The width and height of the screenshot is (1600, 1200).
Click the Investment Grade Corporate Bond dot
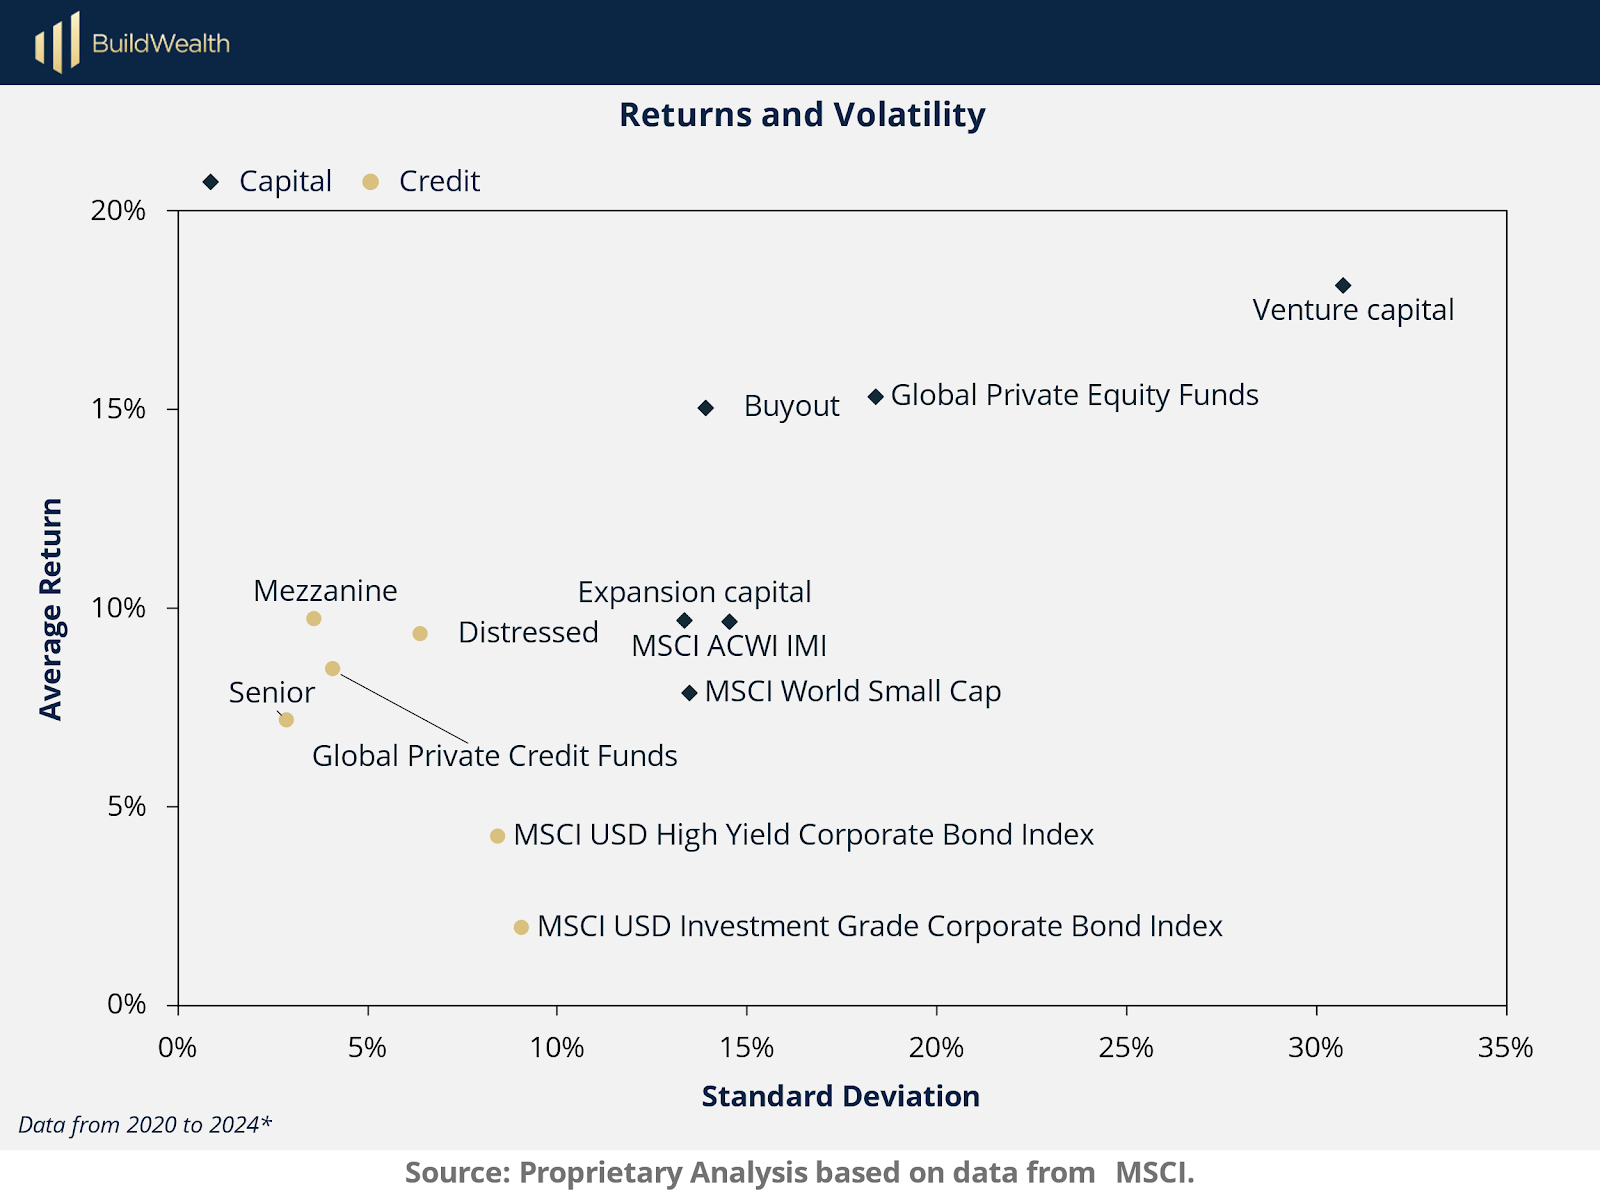click(x=521, y=928)
